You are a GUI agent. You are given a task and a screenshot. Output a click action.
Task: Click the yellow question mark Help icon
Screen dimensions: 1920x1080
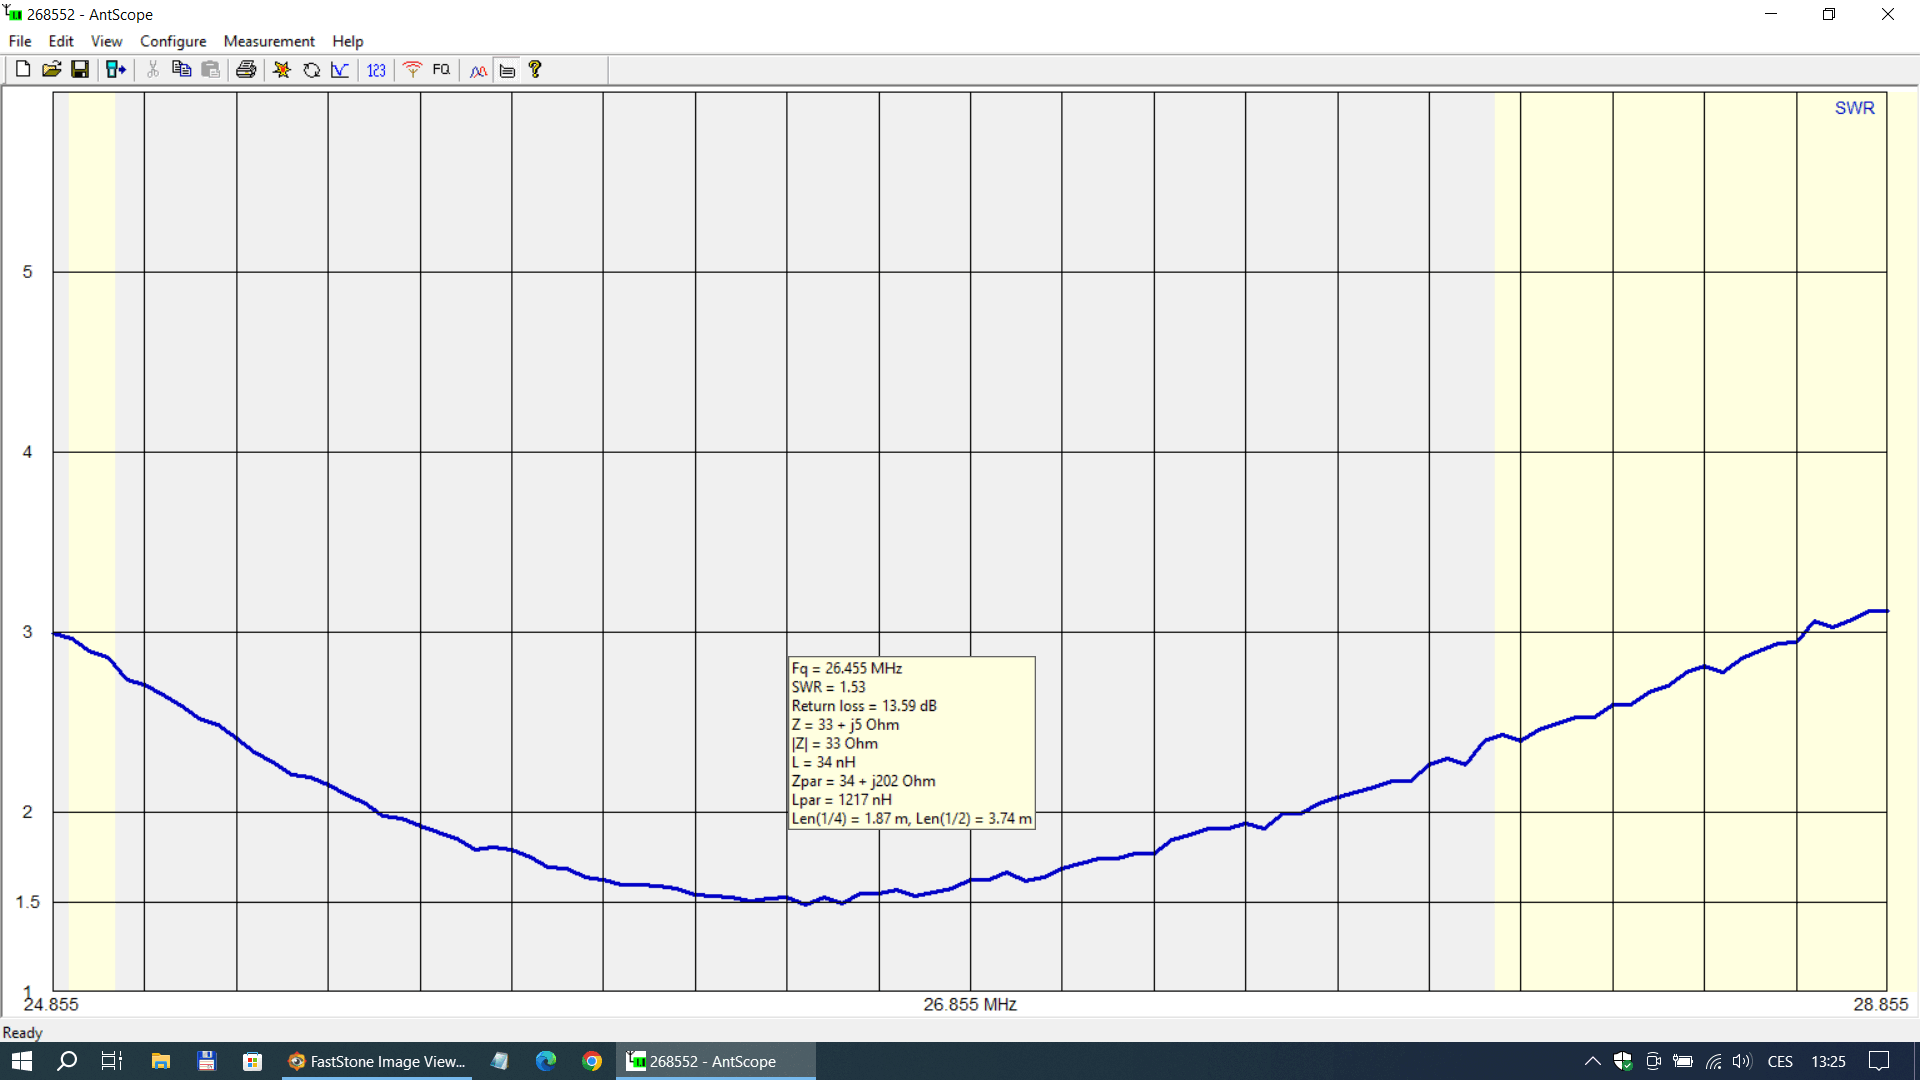pyautogui.click(x=535, y=69)
